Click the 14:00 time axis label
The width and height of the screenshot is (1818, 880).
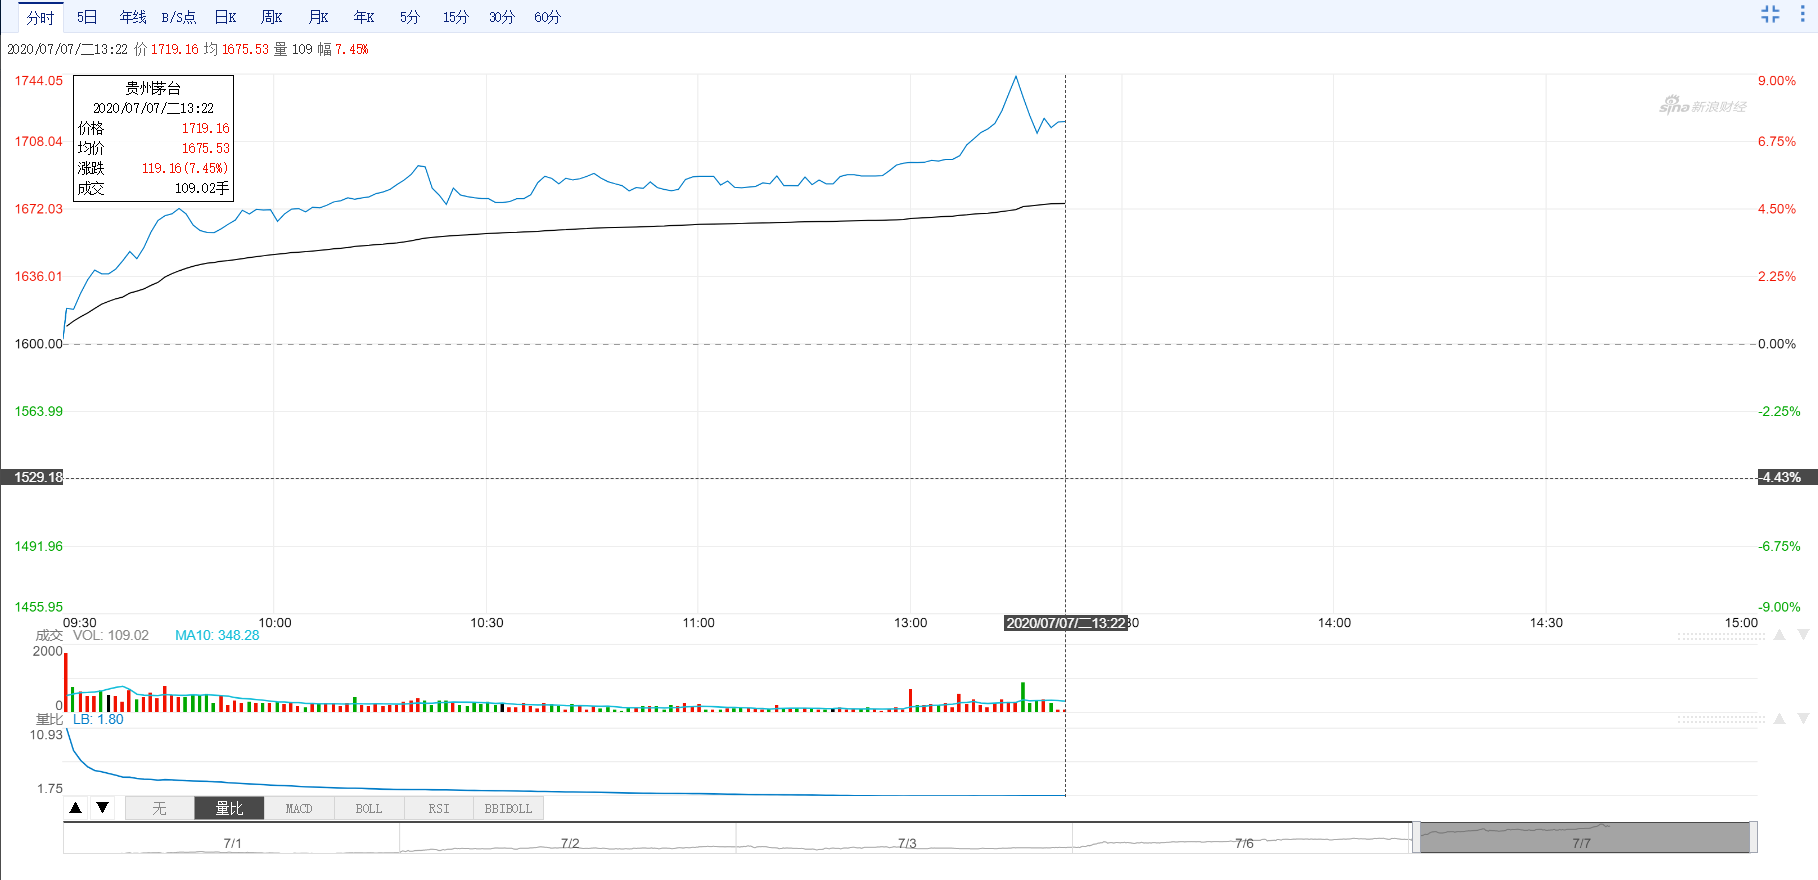[x=1334, y=623]
